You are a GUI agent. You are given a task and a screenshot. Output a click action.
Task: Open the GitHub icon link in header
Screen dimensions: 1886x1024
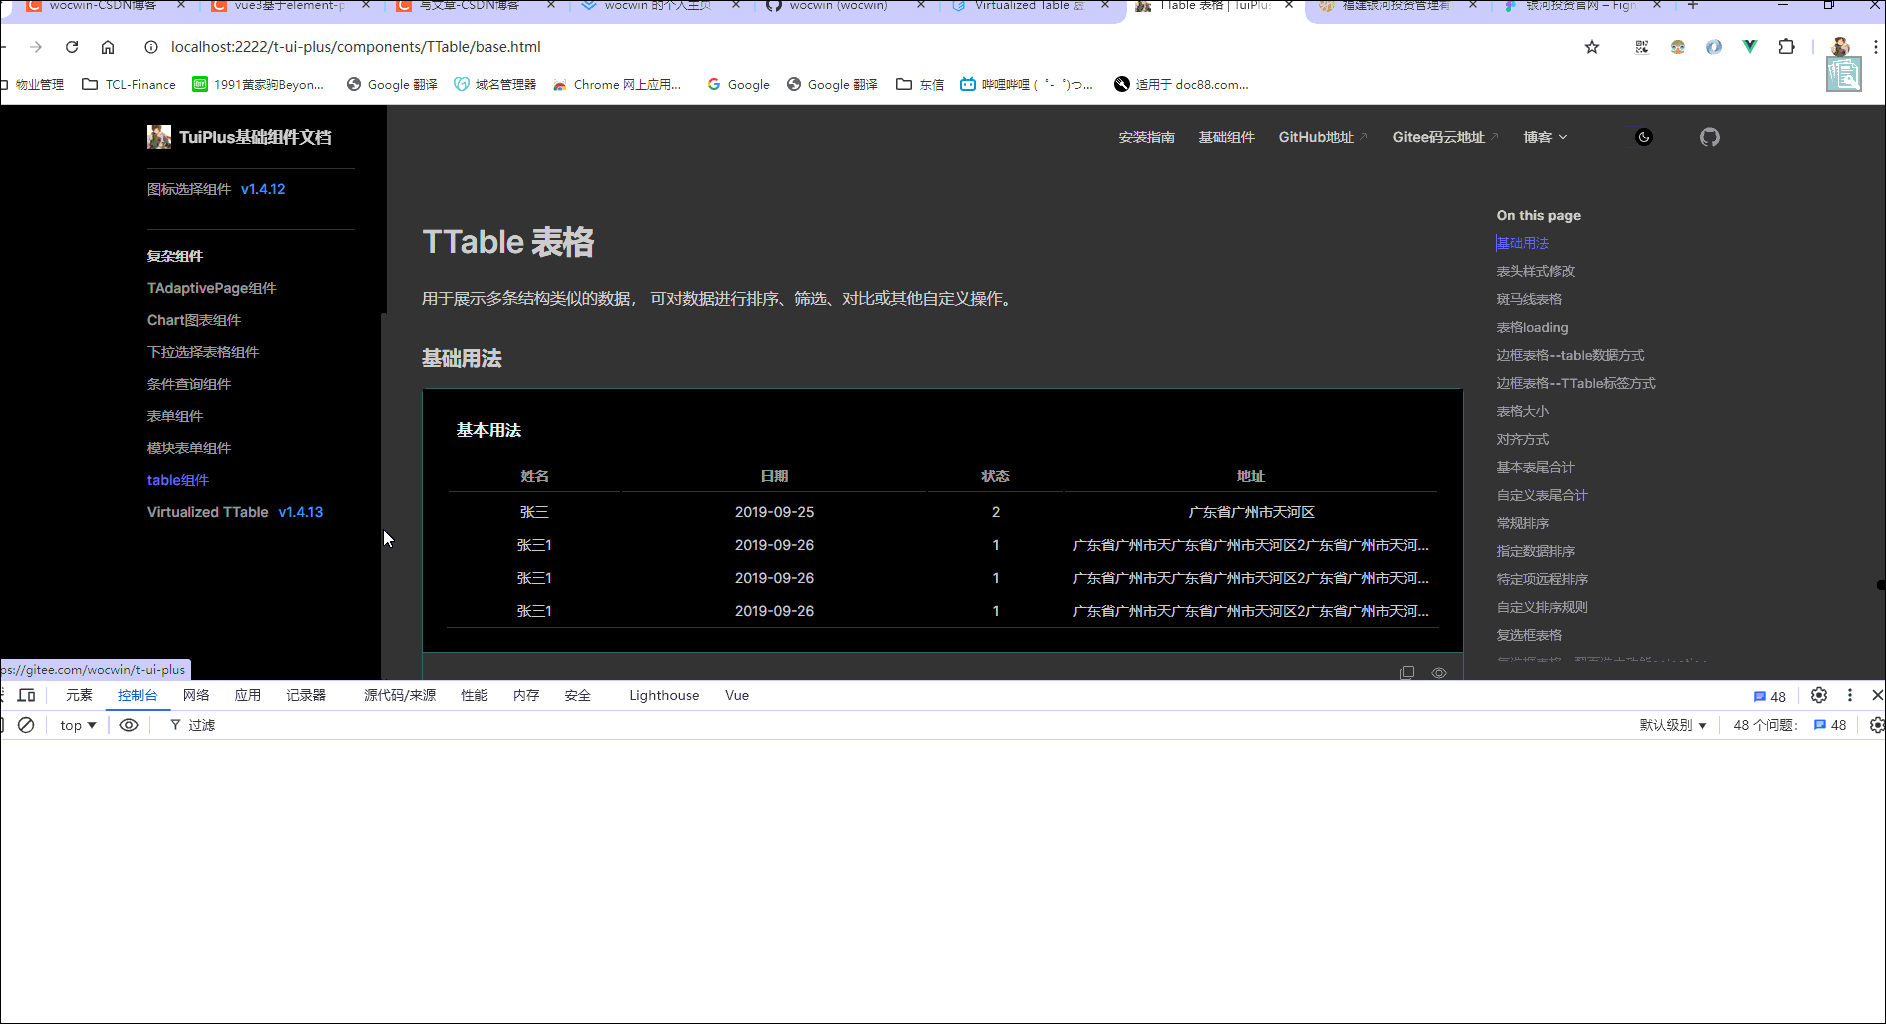click(1709, 137)
